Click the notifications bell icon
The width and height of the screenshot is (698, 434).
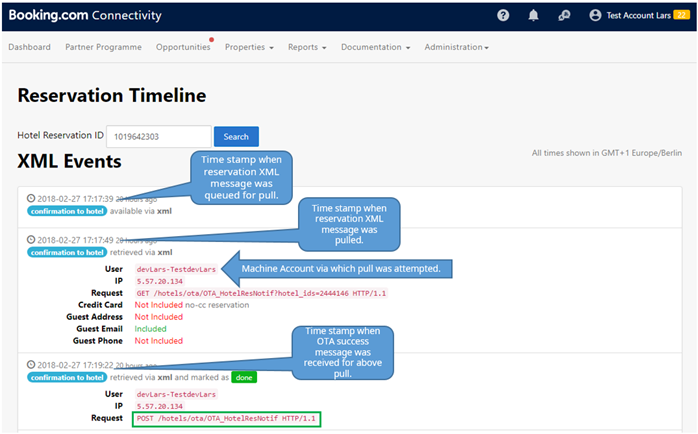coord(534,15)
